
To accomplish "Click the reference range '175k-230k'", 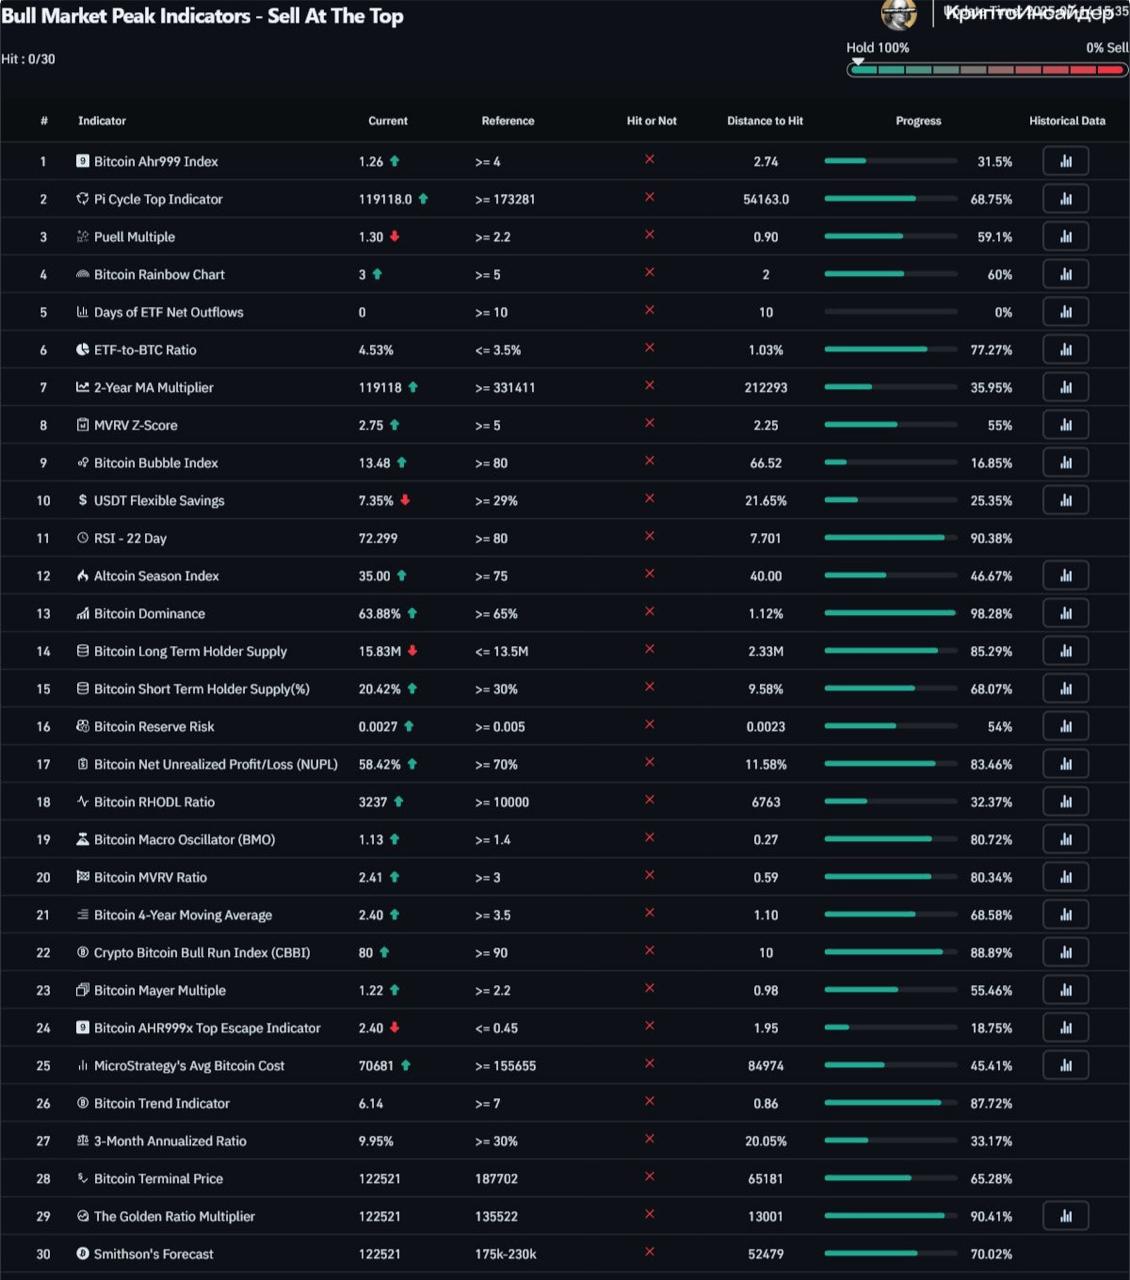I will [x=506, y=1254].
